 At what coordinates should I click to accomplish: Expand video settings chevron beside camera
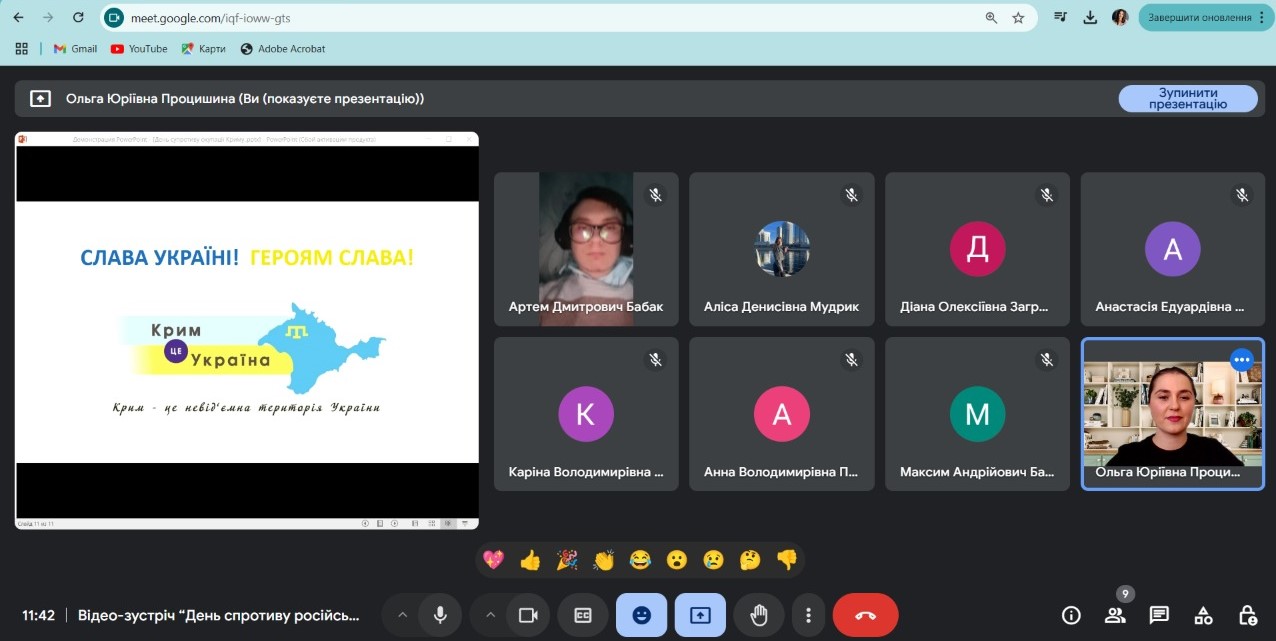tap(490, 615)
